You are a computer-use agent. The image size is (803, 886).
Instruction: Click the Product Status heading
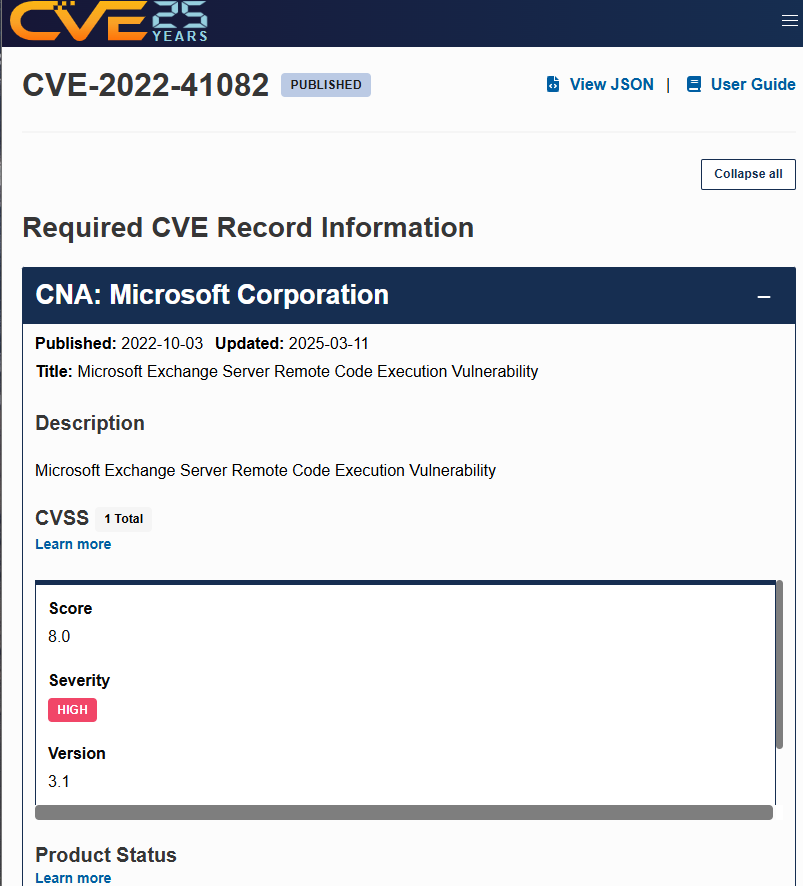pyautogui.click(x=106, y=855)
